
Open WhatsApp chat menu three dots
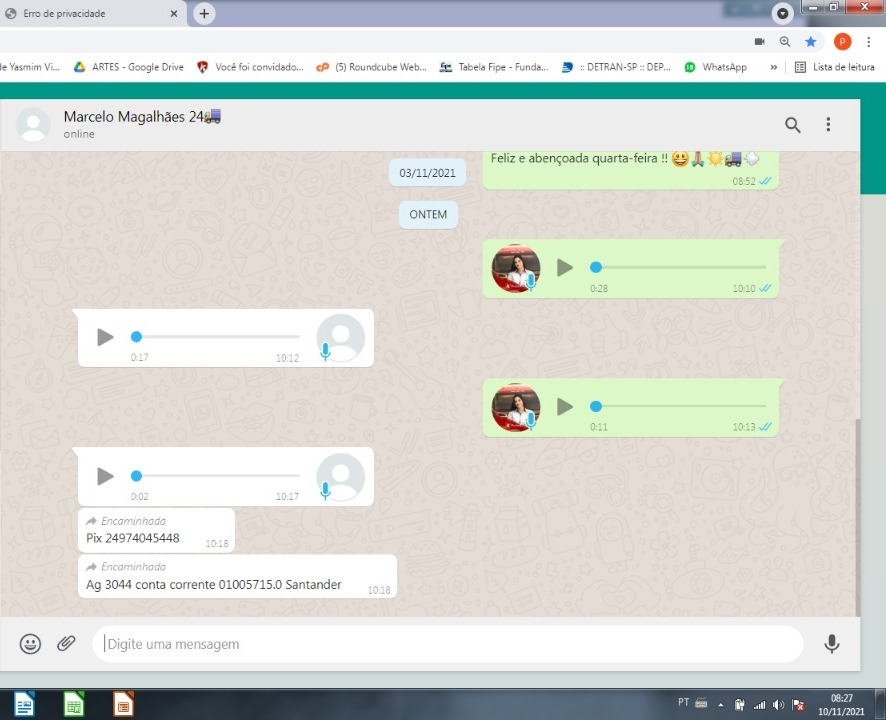pyautogui.click(x=828, y=125)
